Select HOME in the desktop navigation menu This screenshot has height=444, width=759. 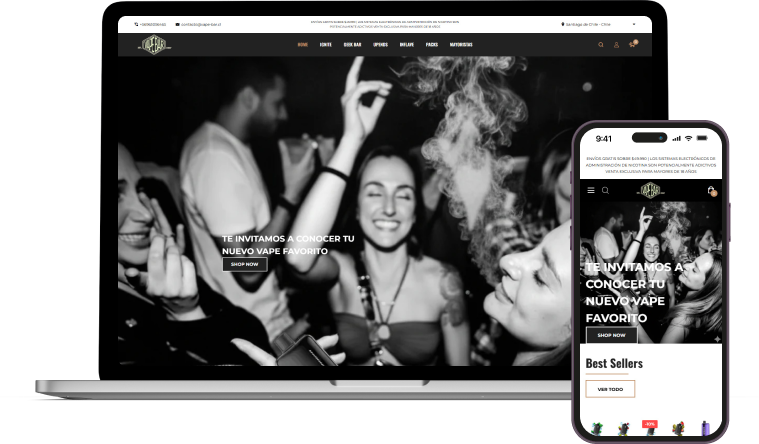click(x=303, y=45)
